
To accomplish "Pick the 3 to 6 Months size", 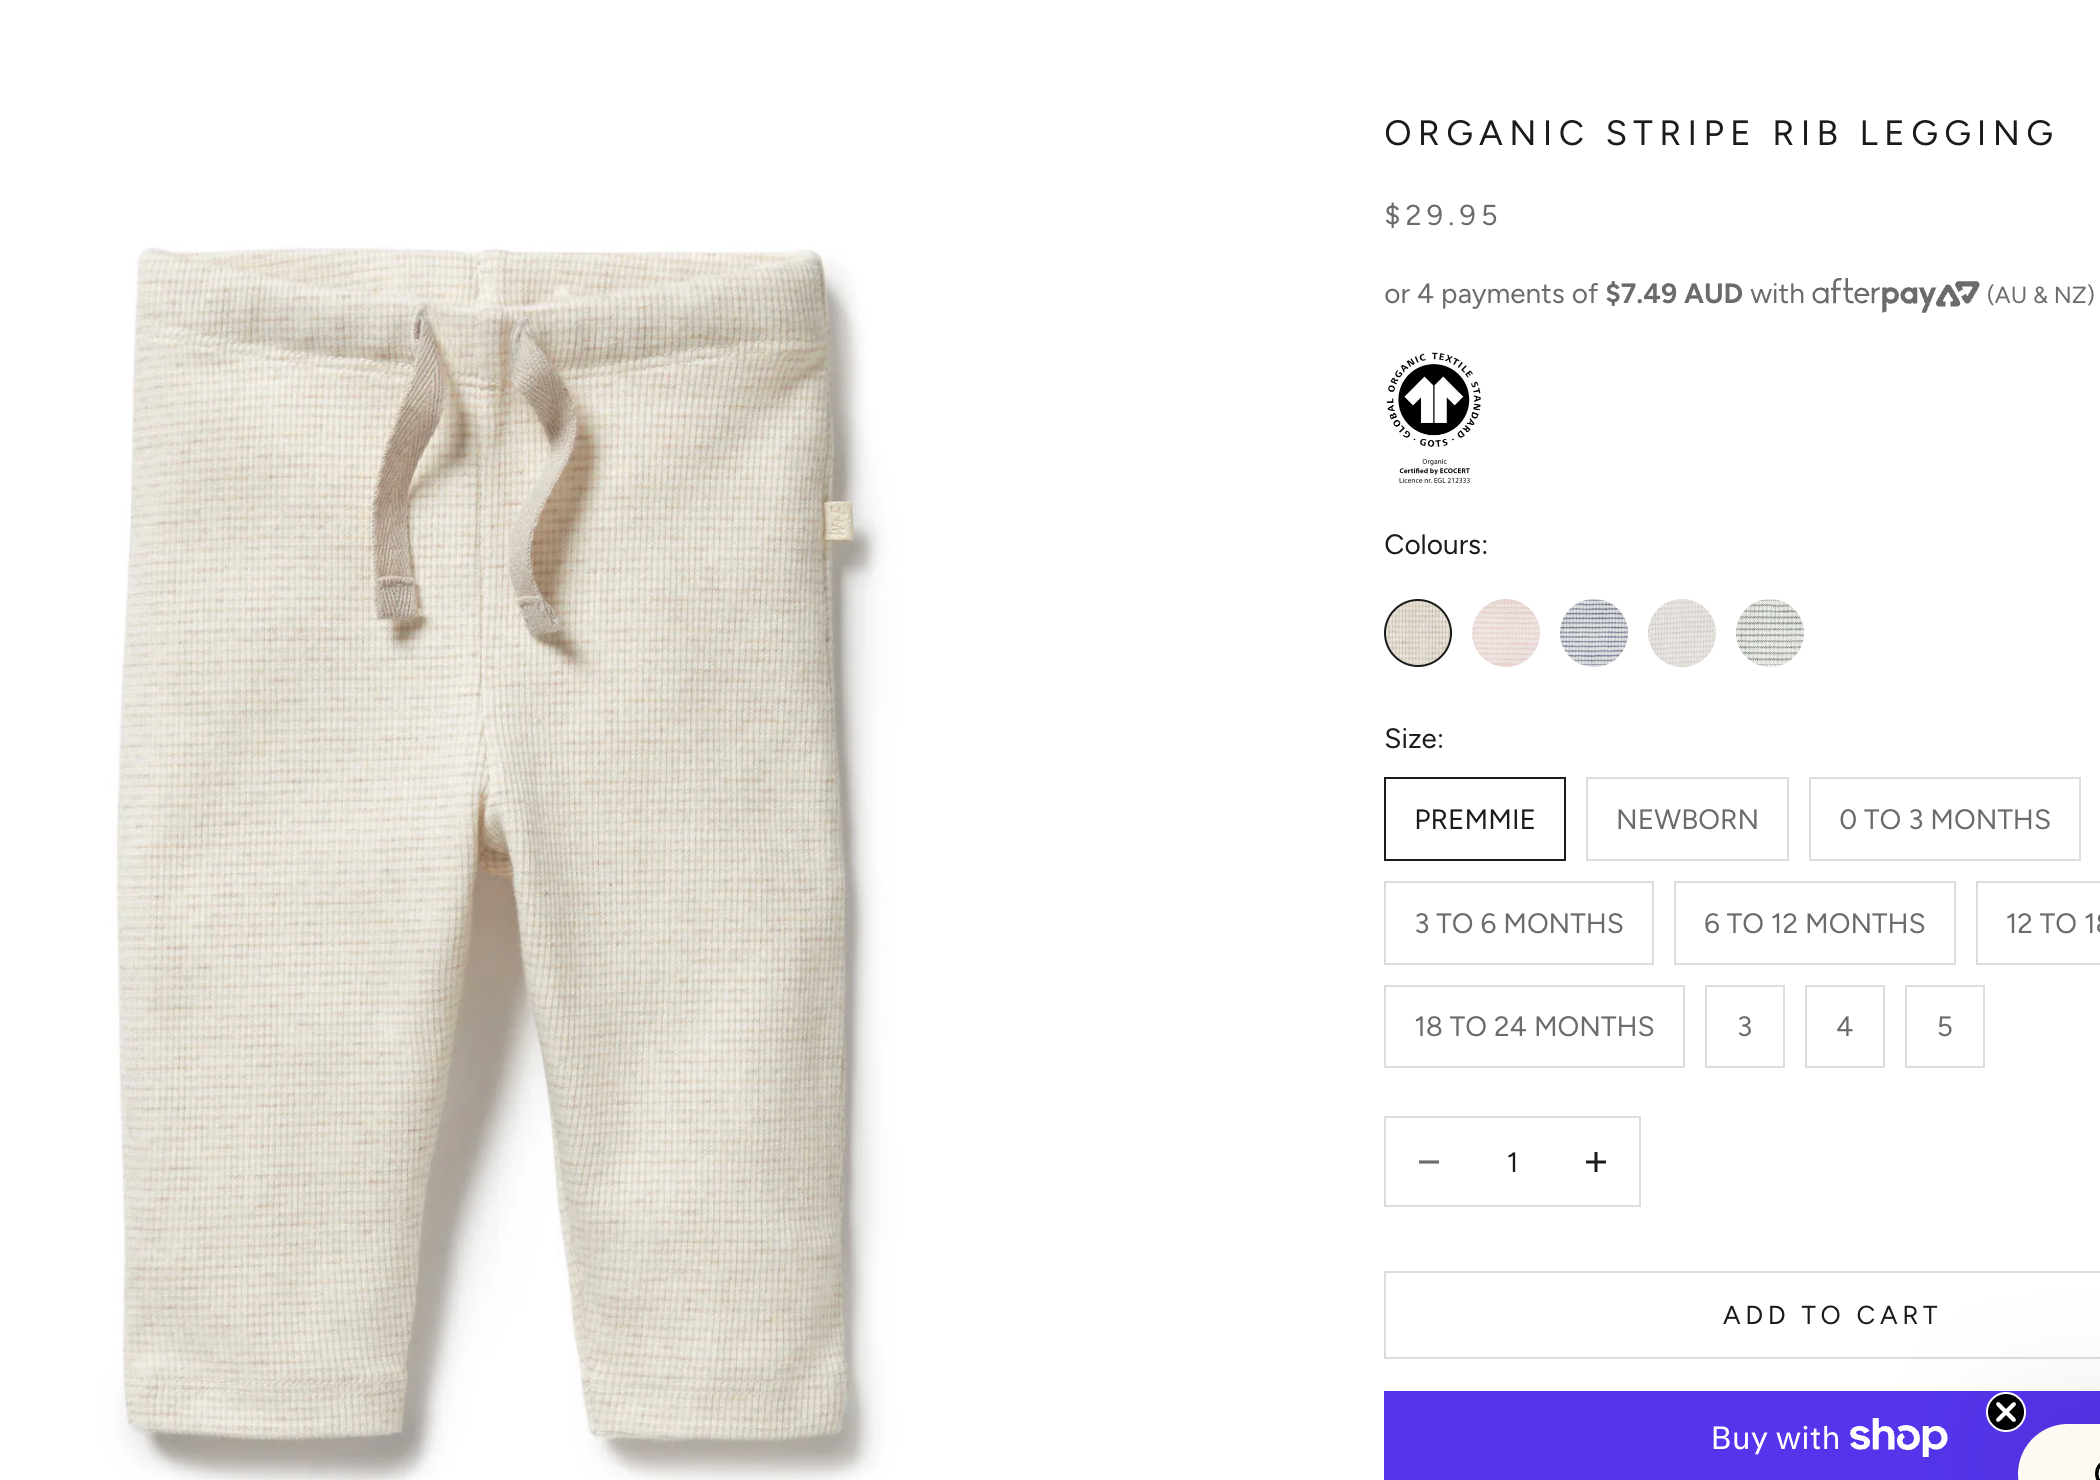I will (x=1518, y=923).
